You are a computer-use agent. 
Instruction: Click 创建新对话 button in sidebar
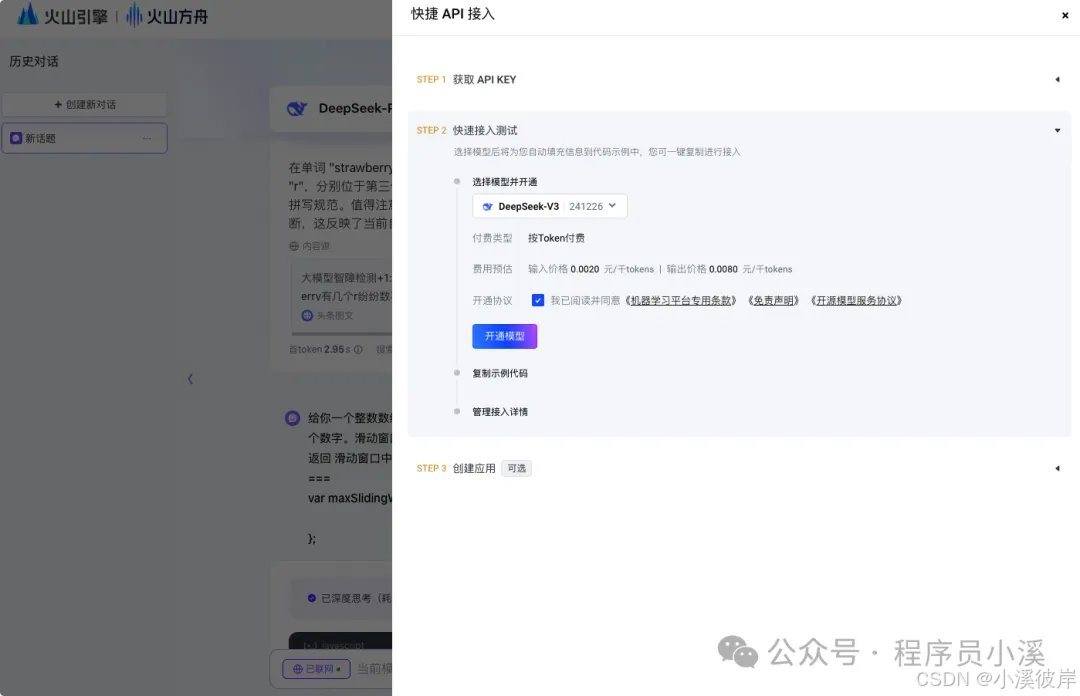(85, 105)
